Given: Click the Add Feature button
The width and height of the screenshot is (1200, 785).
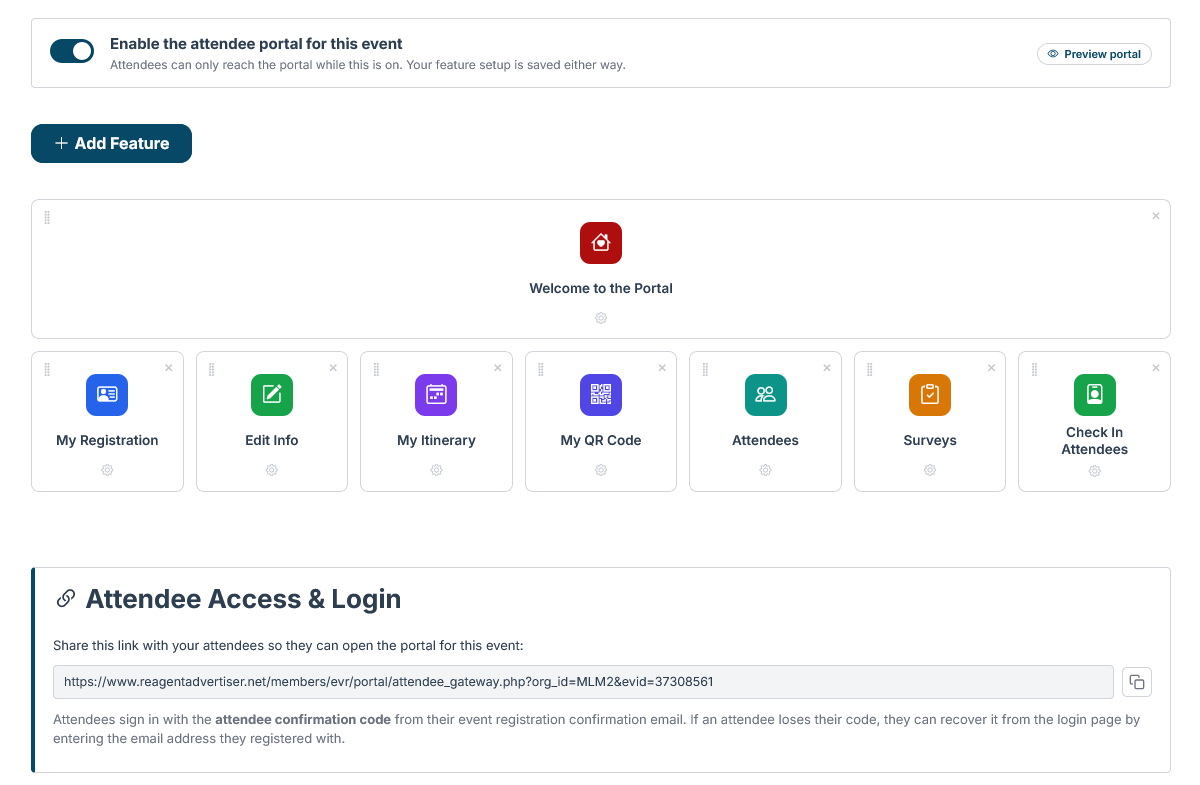Looking at the screenshot, I should tap(111, 143).
